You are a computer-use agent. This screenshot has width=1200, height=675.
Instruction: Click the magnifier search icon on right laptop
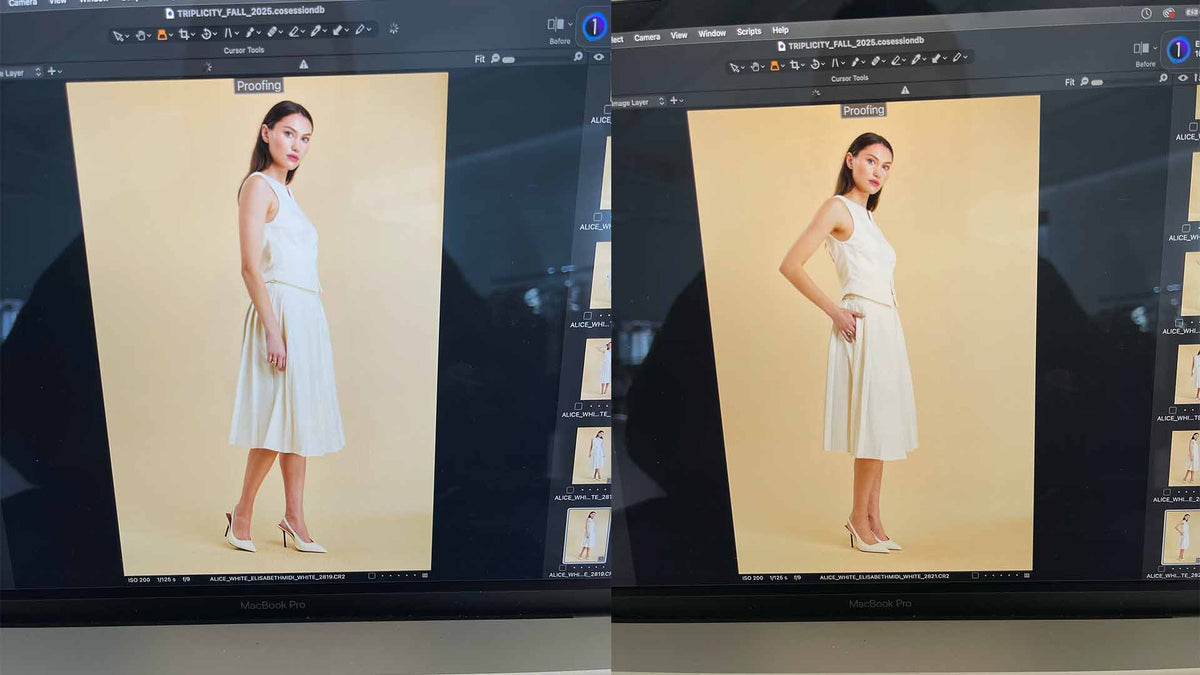(x=1163, y=78)
